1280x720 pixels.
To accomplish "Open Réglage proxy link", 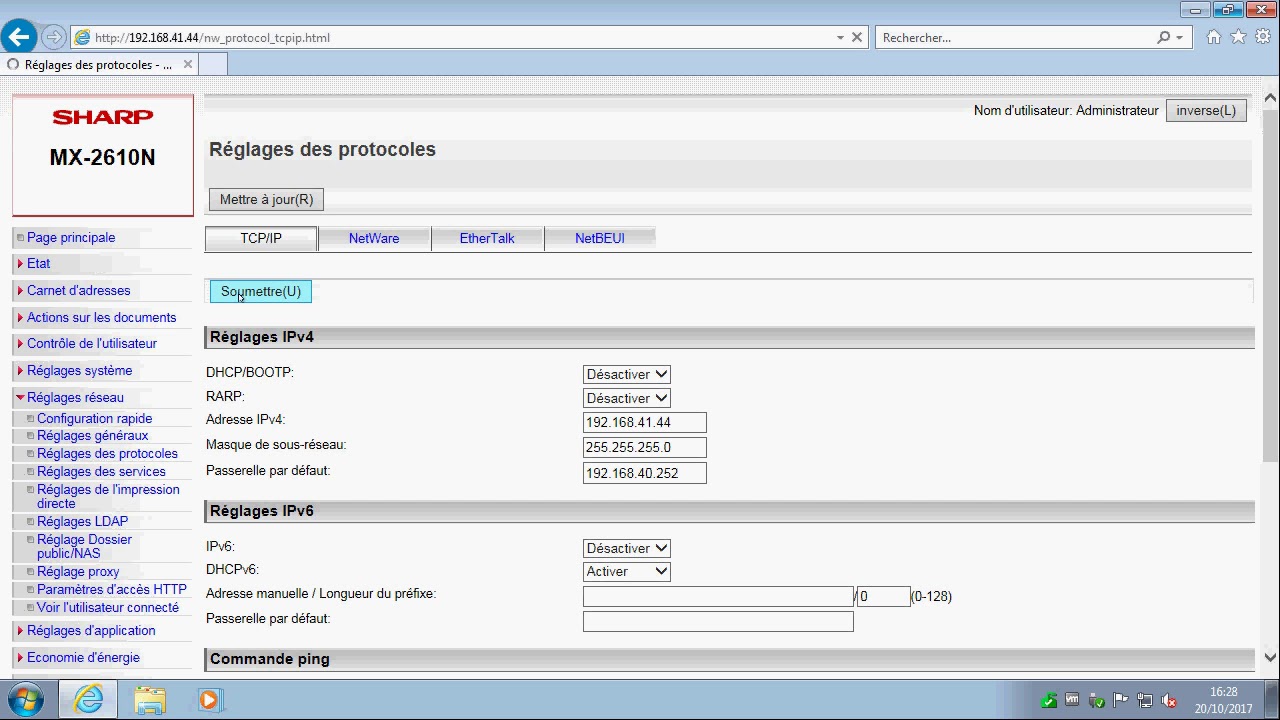I will coord(78,571).
